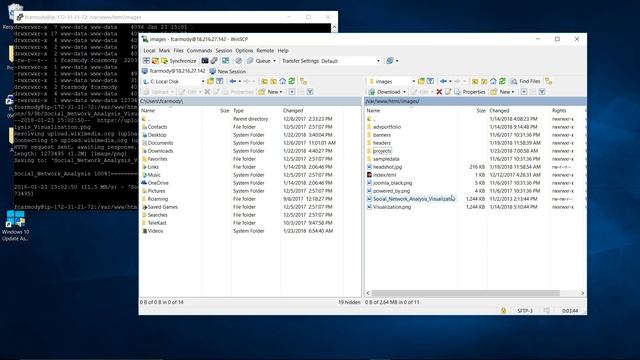Open the Help menu
Viewport: 640px width, 360px height.
(283, 51)
